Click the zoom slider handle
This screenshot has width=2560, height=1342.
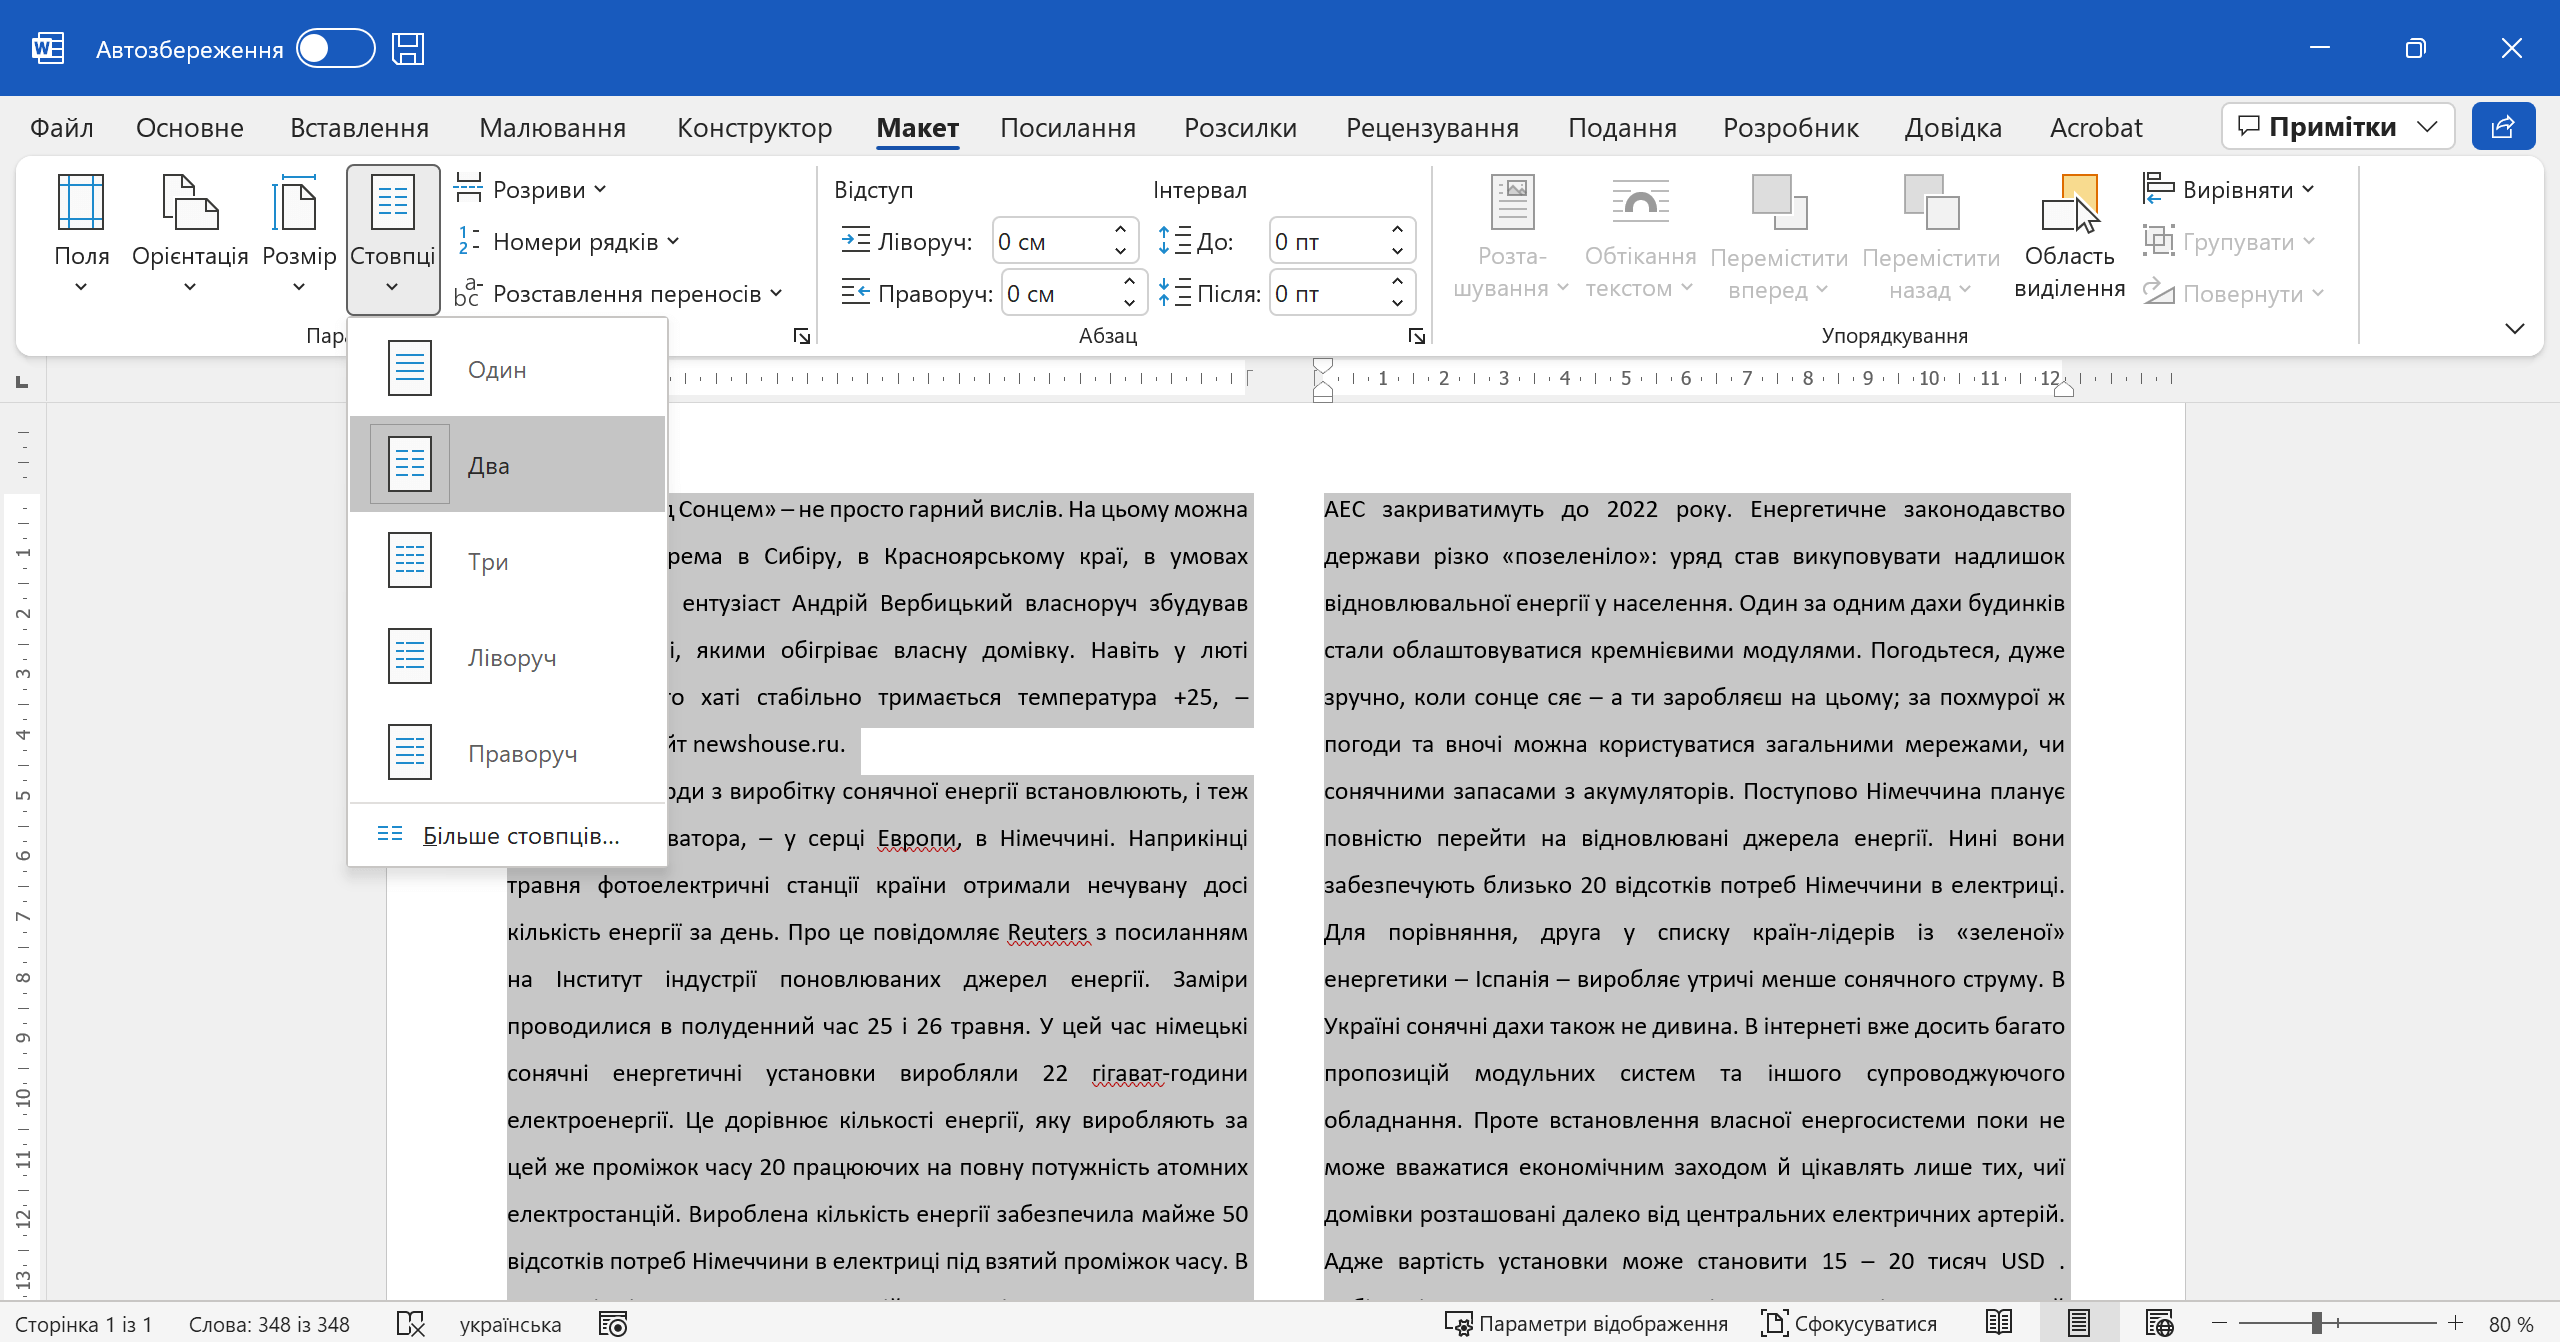[2316, 1323]
